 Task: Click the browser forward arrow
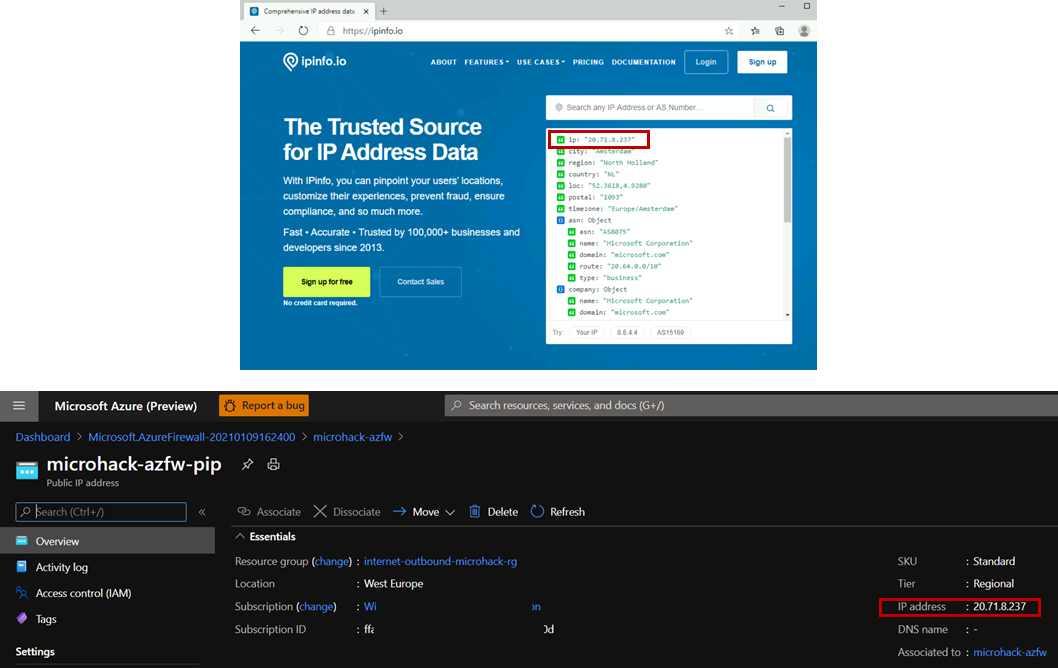tap(279, 30)
